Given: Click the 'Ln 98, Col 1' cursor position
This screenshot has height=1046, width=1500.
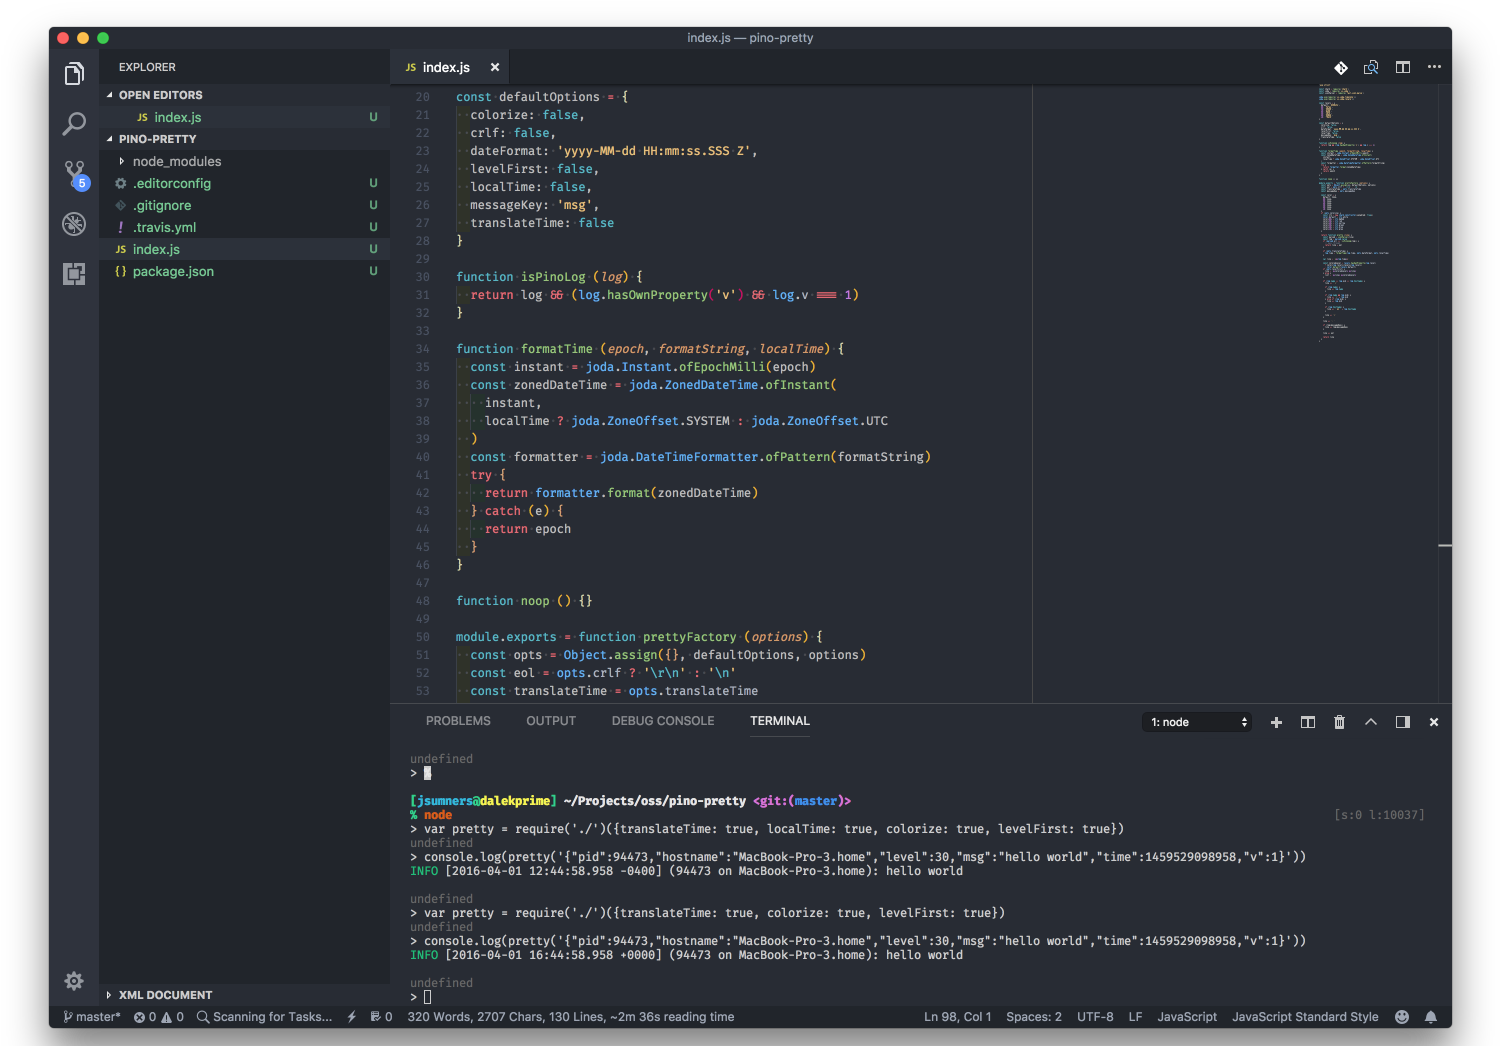Looking at the screenshot, I should tap(958, 1017).
